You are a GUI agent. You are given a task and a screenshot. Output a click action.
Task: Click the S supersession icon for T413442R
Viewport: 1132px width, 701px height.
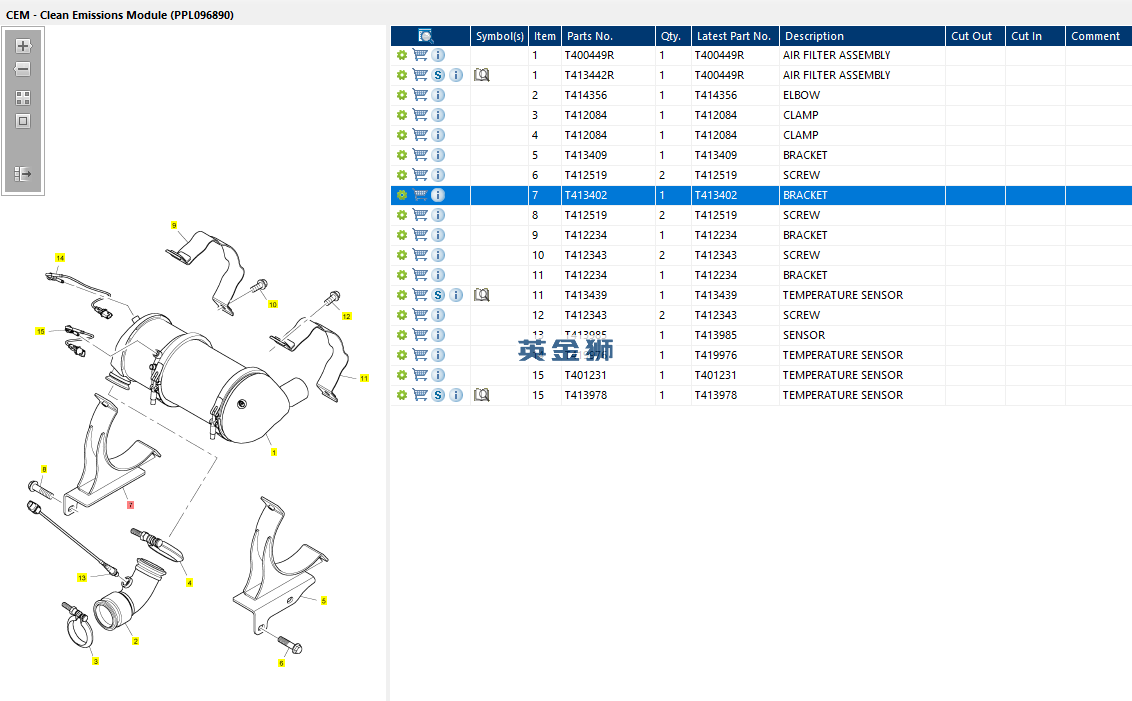tap(438, 75)
